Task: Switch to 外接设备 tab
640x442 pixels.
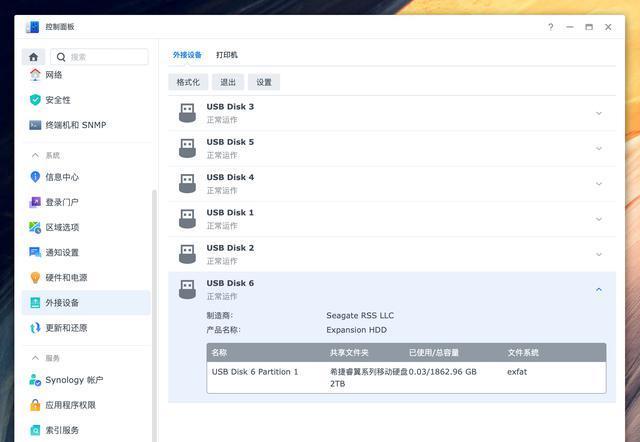Action: 187,55
